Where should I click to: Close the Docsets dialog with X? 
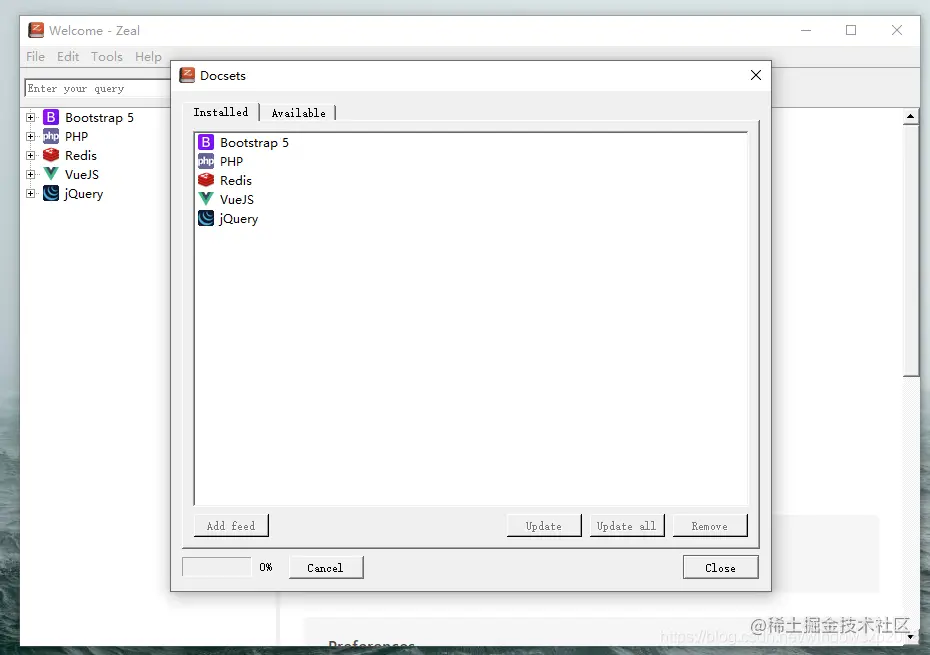pos(756,75)
